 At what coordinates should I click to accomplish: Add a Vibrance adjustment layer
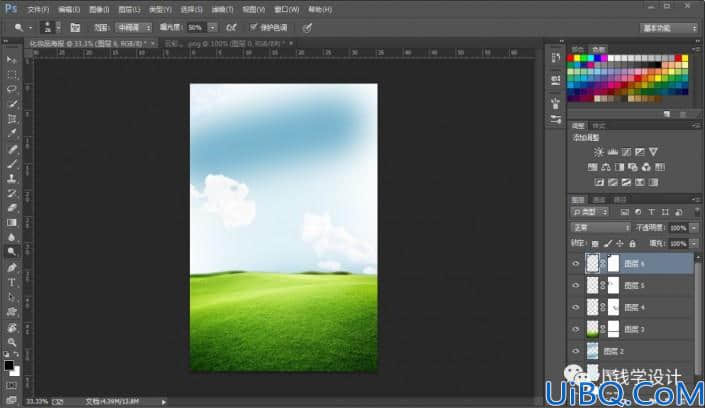click(653, 152)
